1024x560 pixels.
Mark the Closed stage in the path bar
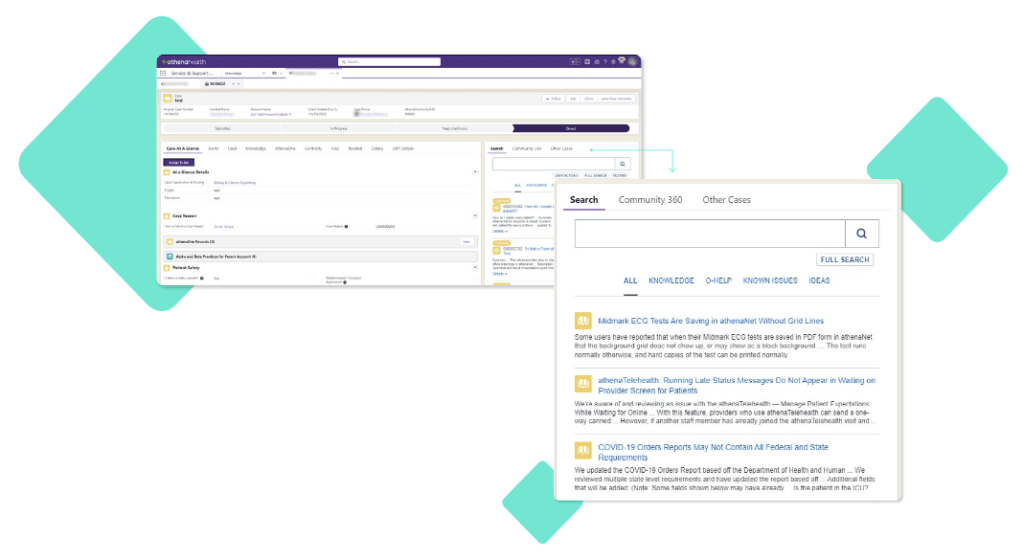click(x=570, y=128)
